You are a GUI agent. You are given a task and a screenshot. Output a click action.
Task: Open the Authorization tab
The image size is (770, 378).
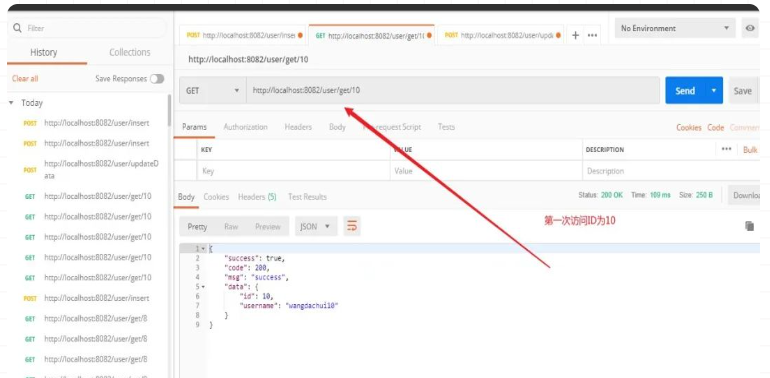(x=246, y=127)
